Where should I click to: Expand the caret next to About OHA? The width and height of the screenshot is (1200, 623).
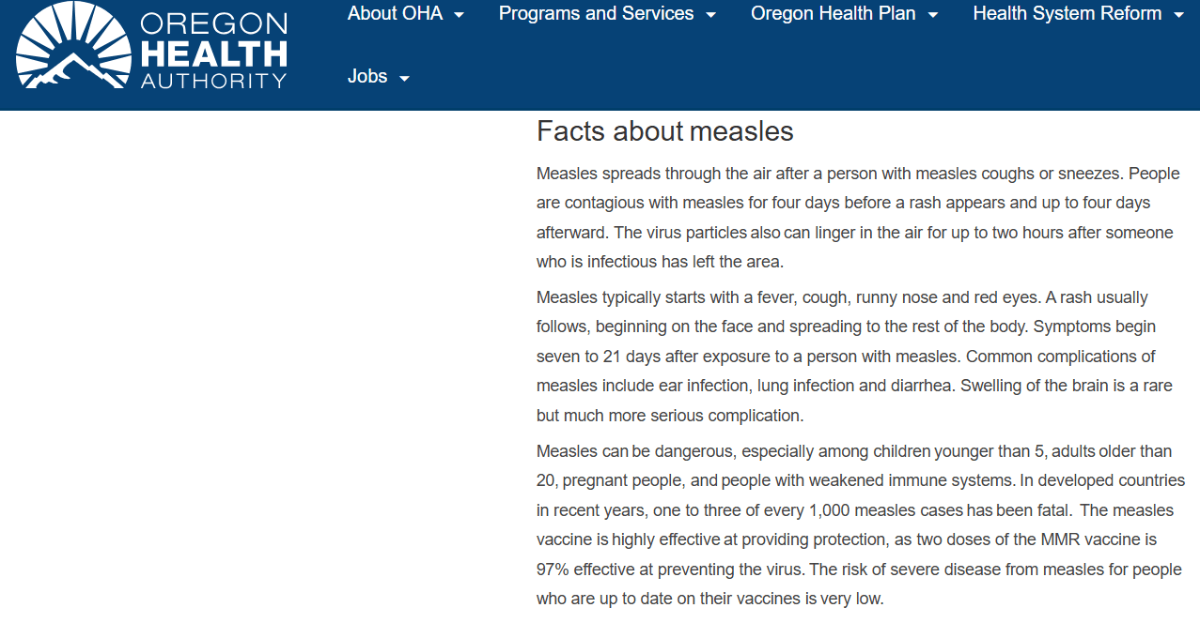click(459, 16)
